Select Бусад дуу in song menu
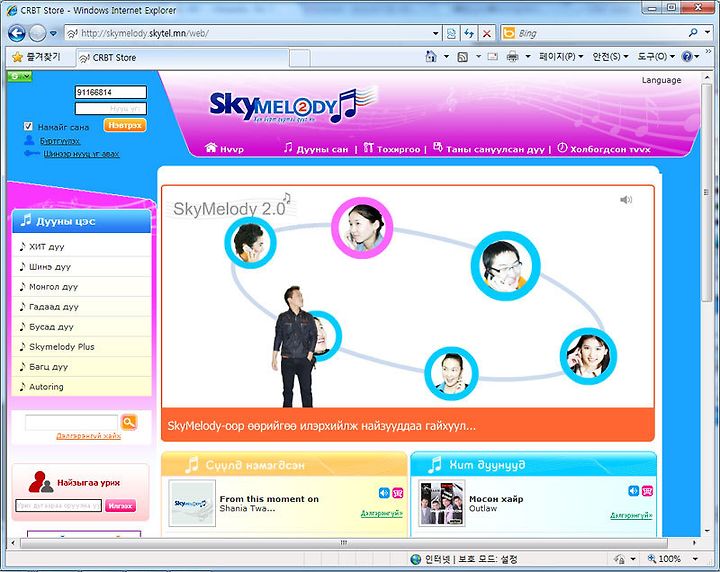Image resolution: width=720 pixels, height=572 pixels. [82, 327]
